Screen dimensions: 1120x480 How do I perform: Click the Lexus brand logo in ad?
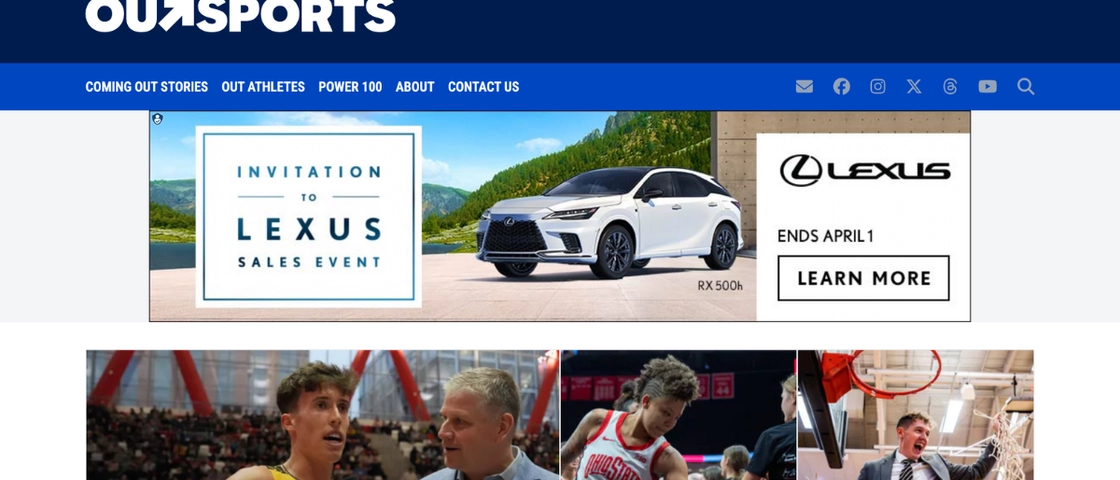(865, 171)
